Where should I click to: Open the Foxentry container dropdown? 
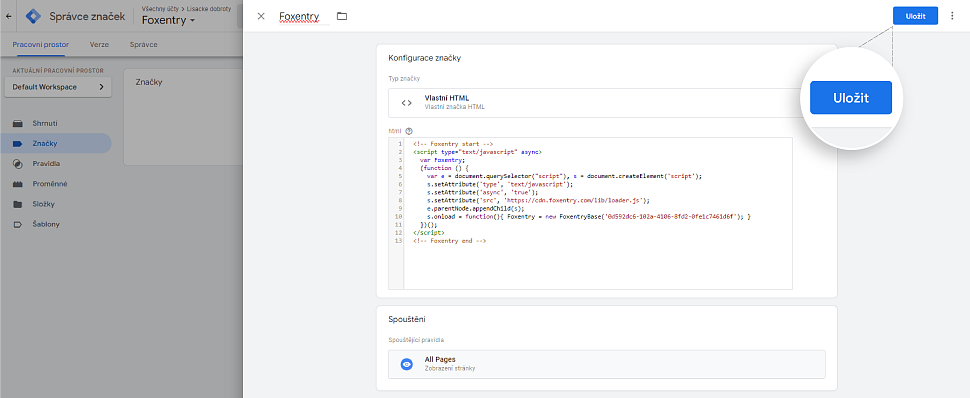(168, 20)
